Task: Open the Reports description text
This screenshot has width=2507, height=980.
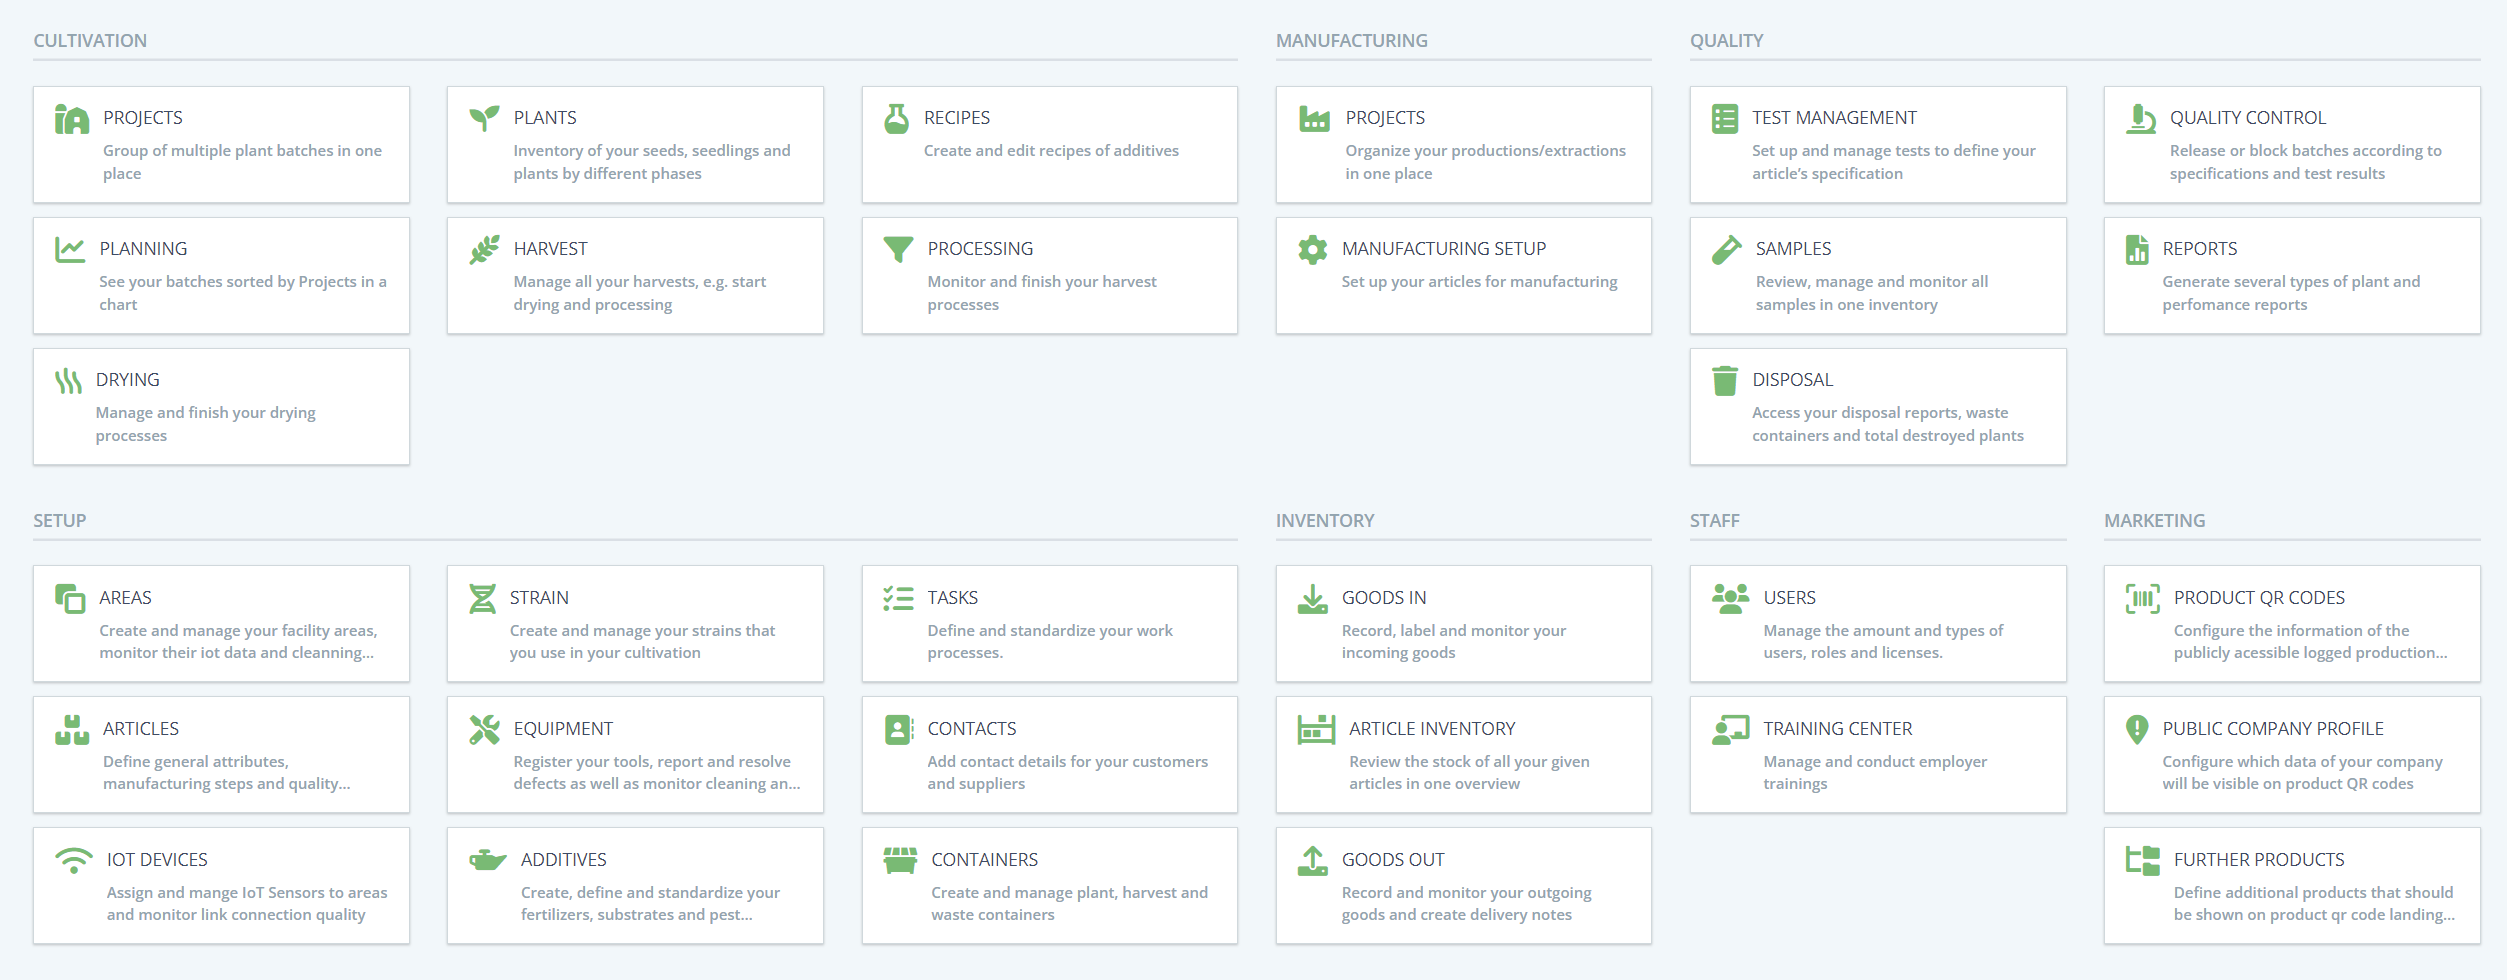Action: (2290, 293)
